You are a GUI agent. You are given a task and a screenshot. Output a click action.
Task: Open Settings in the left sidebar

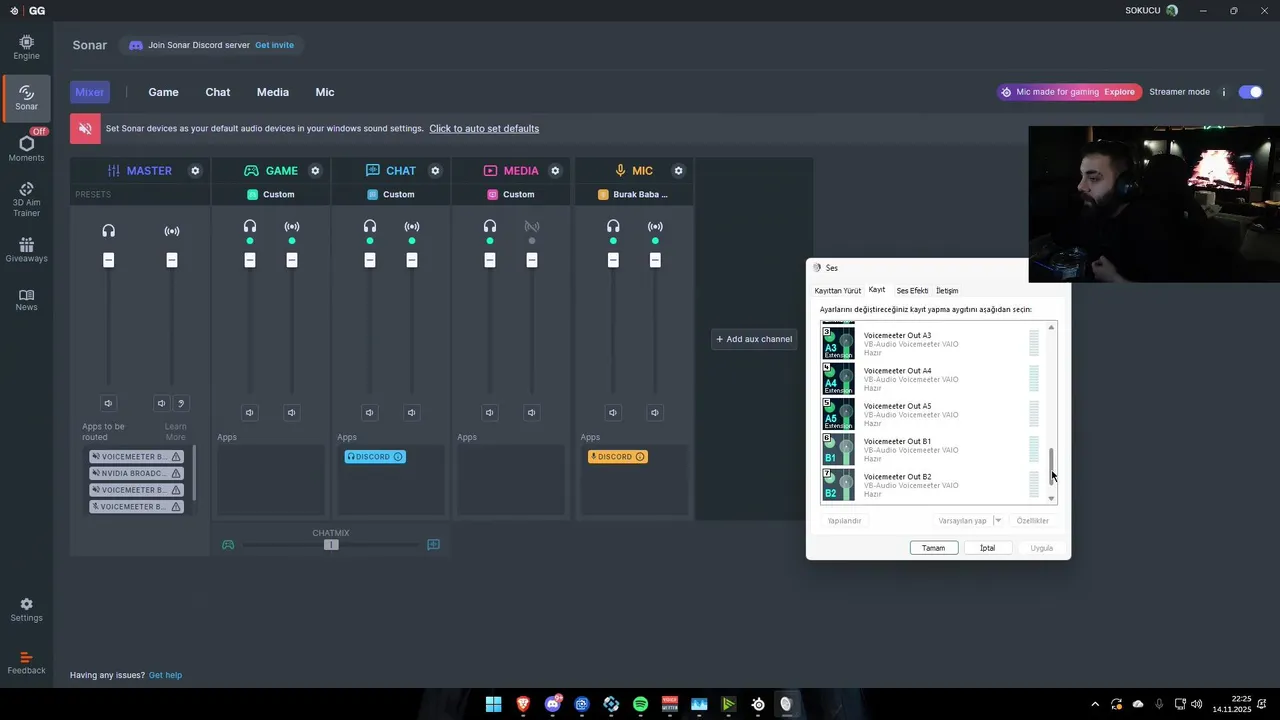(x=26, y=610)
